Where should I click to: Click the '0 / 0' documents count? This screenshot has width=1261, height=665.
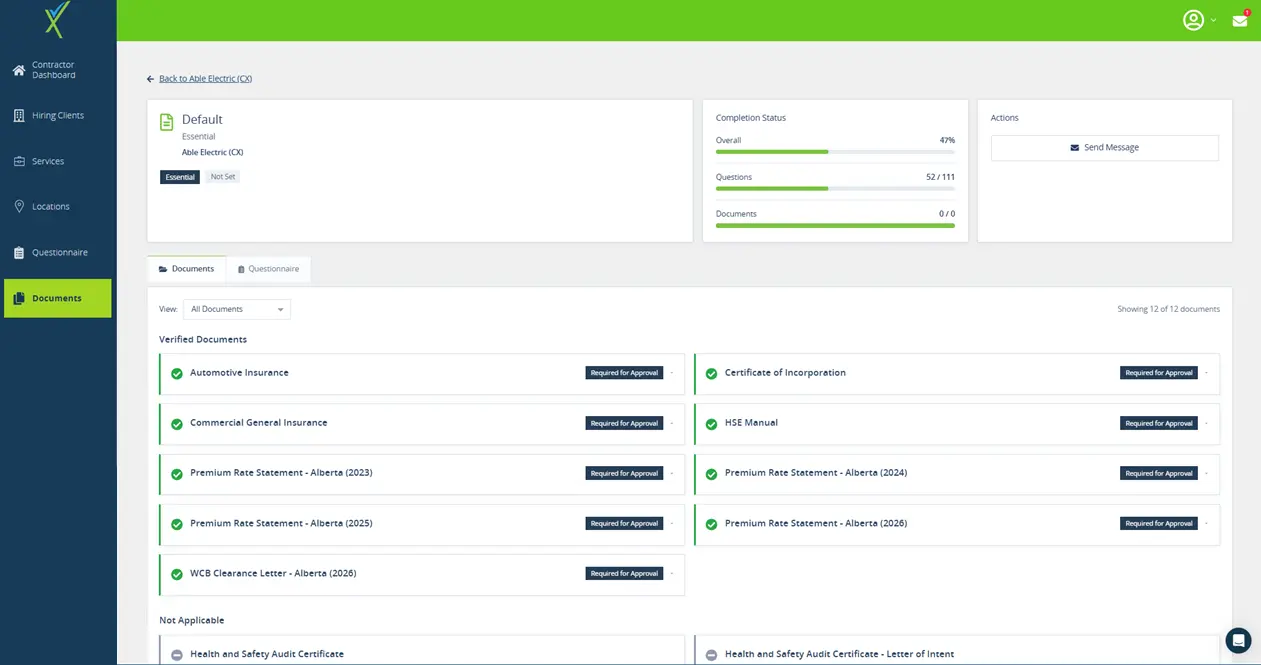[947, 214]
